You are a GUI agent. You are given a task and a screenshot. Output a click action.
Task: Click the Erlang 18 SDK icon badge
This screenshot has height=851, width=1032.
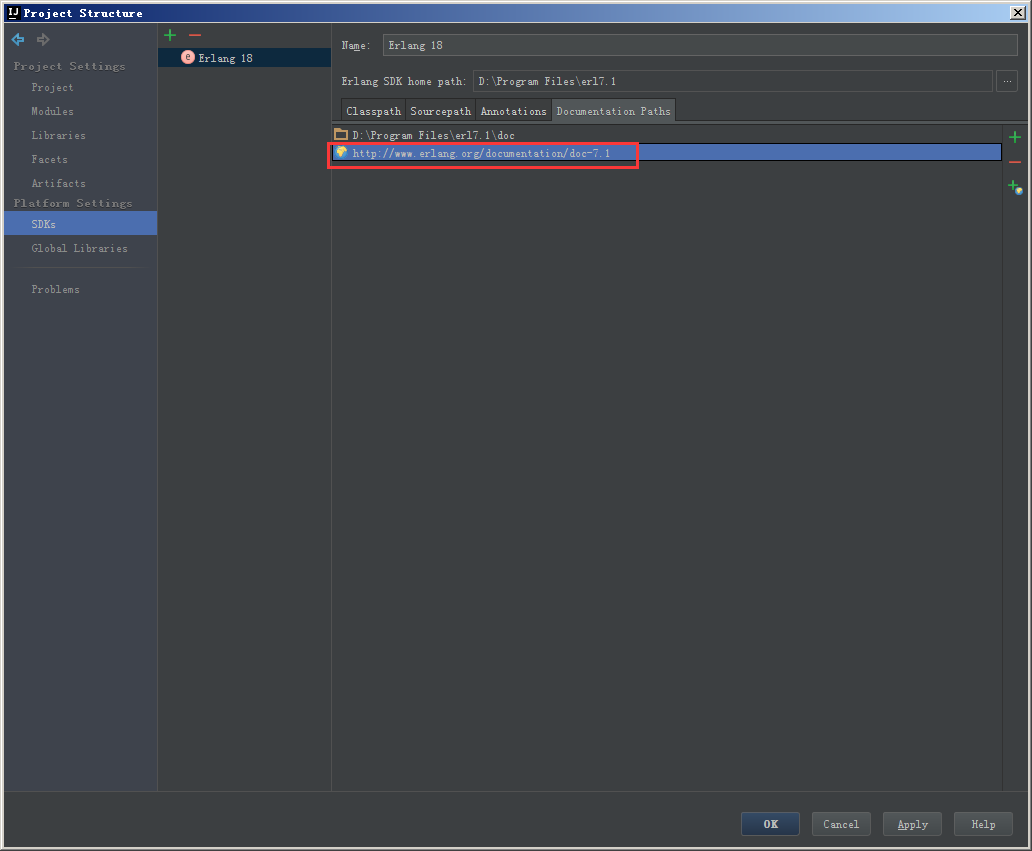click(188, 57)
